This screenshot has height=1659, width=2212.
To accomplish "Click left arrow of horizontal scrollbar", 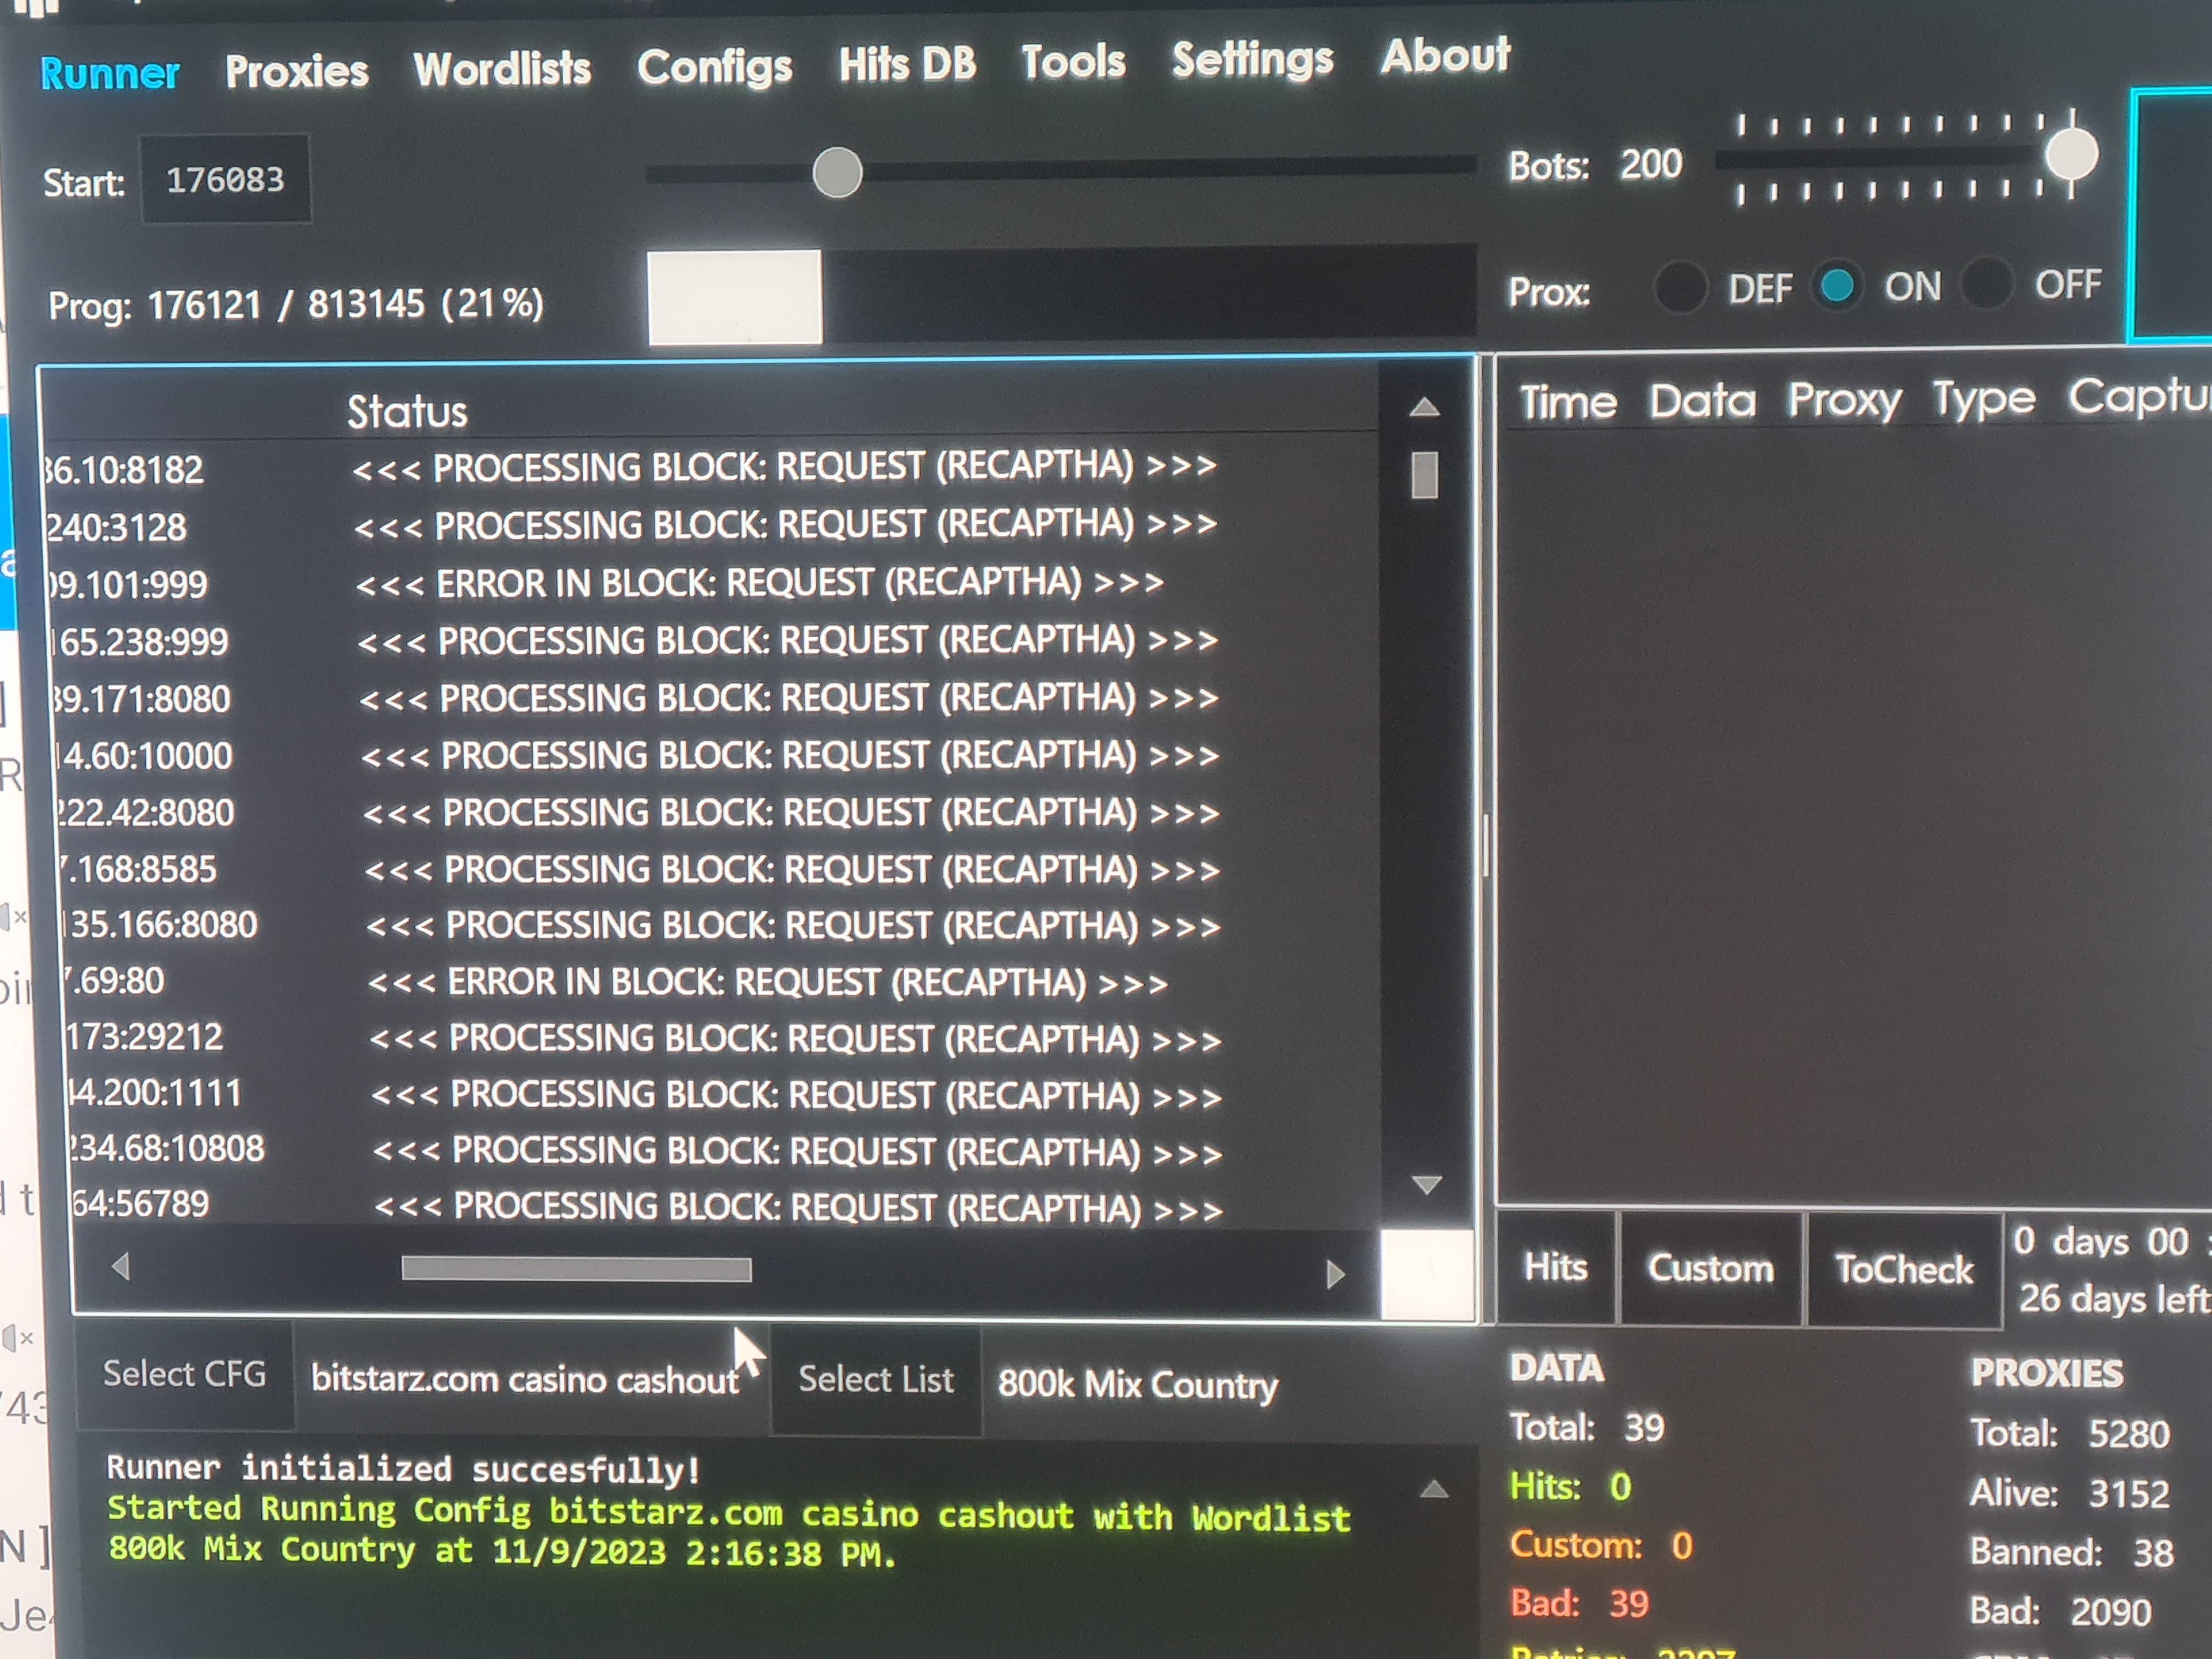I will pos(121,1267).
